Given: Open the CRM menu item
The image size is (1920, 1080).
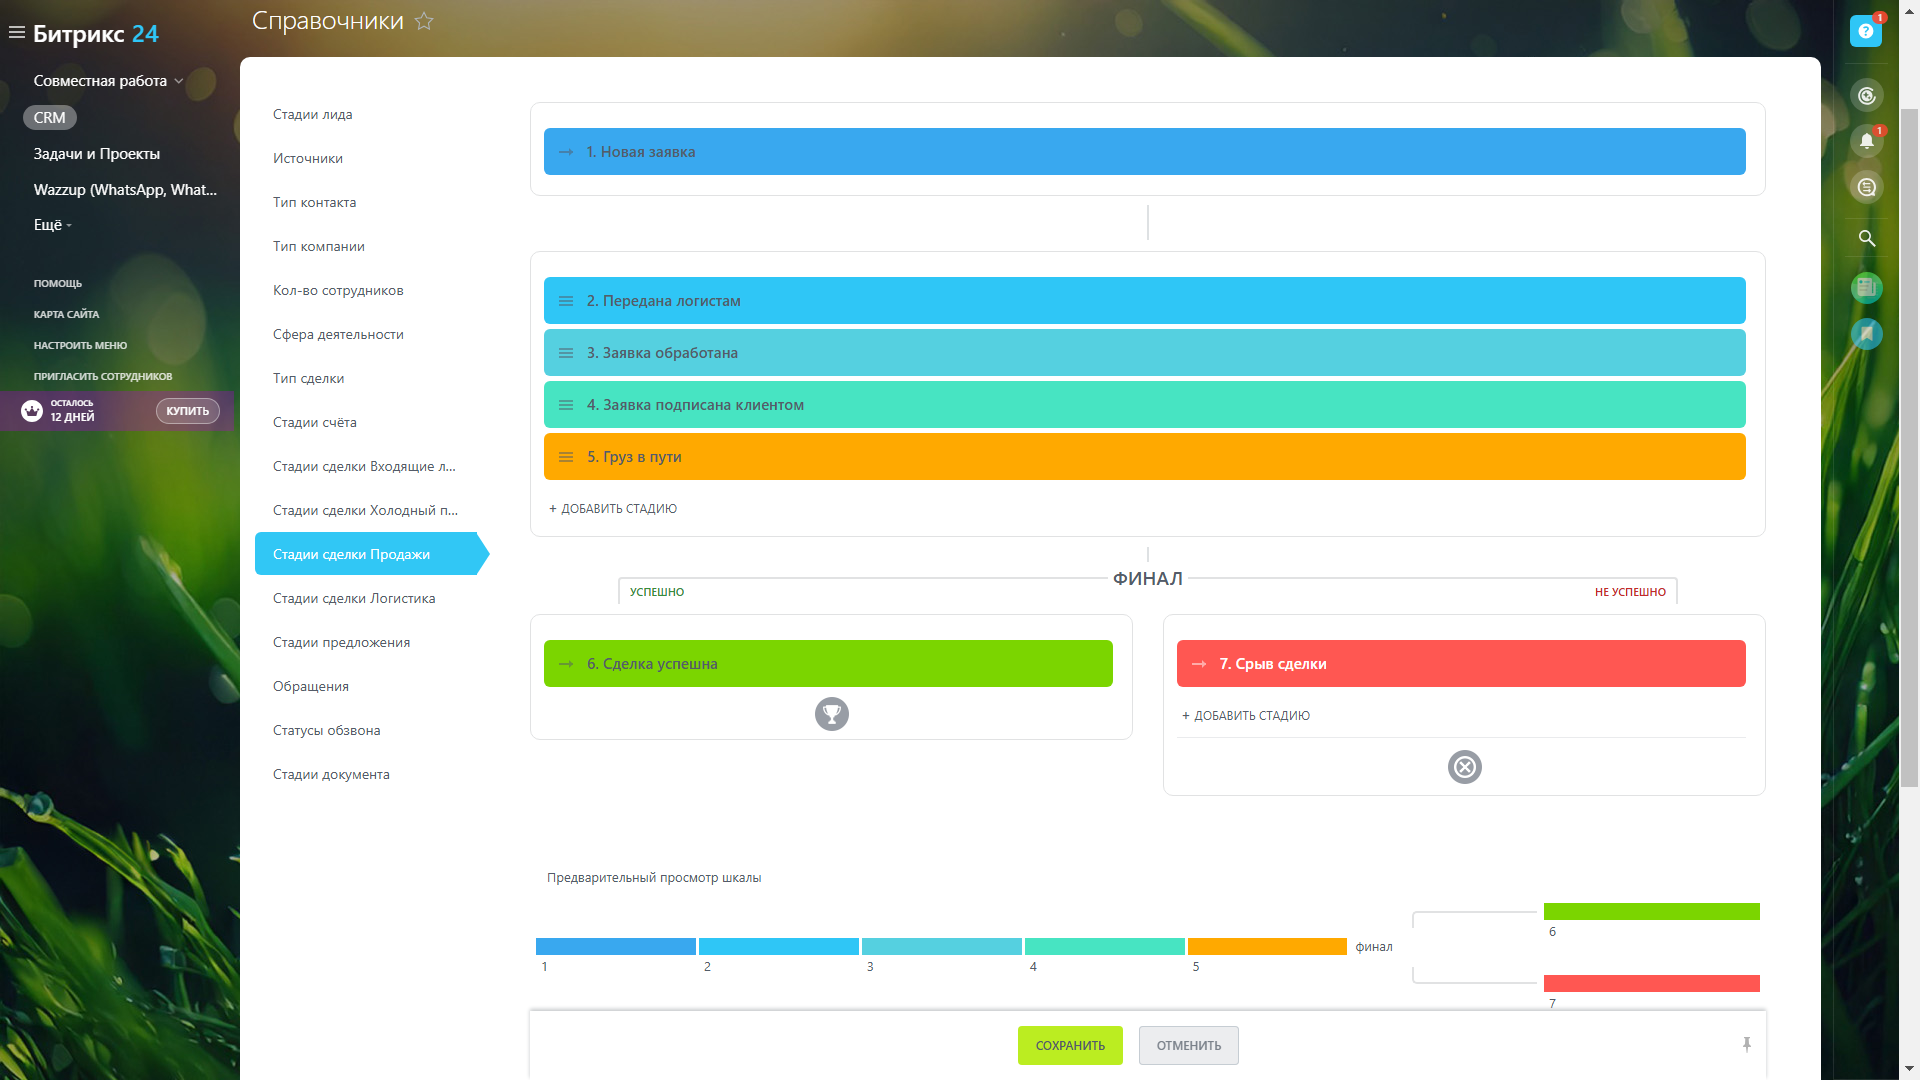Looking at the screenshot, I should coord(49,117).
